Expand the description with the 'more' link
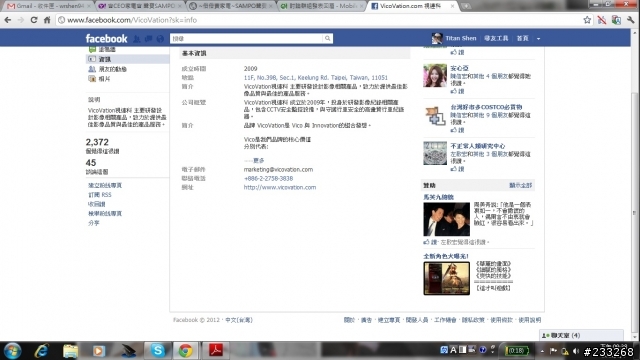The width and height of the screenshot is (640, 360). 258,160
